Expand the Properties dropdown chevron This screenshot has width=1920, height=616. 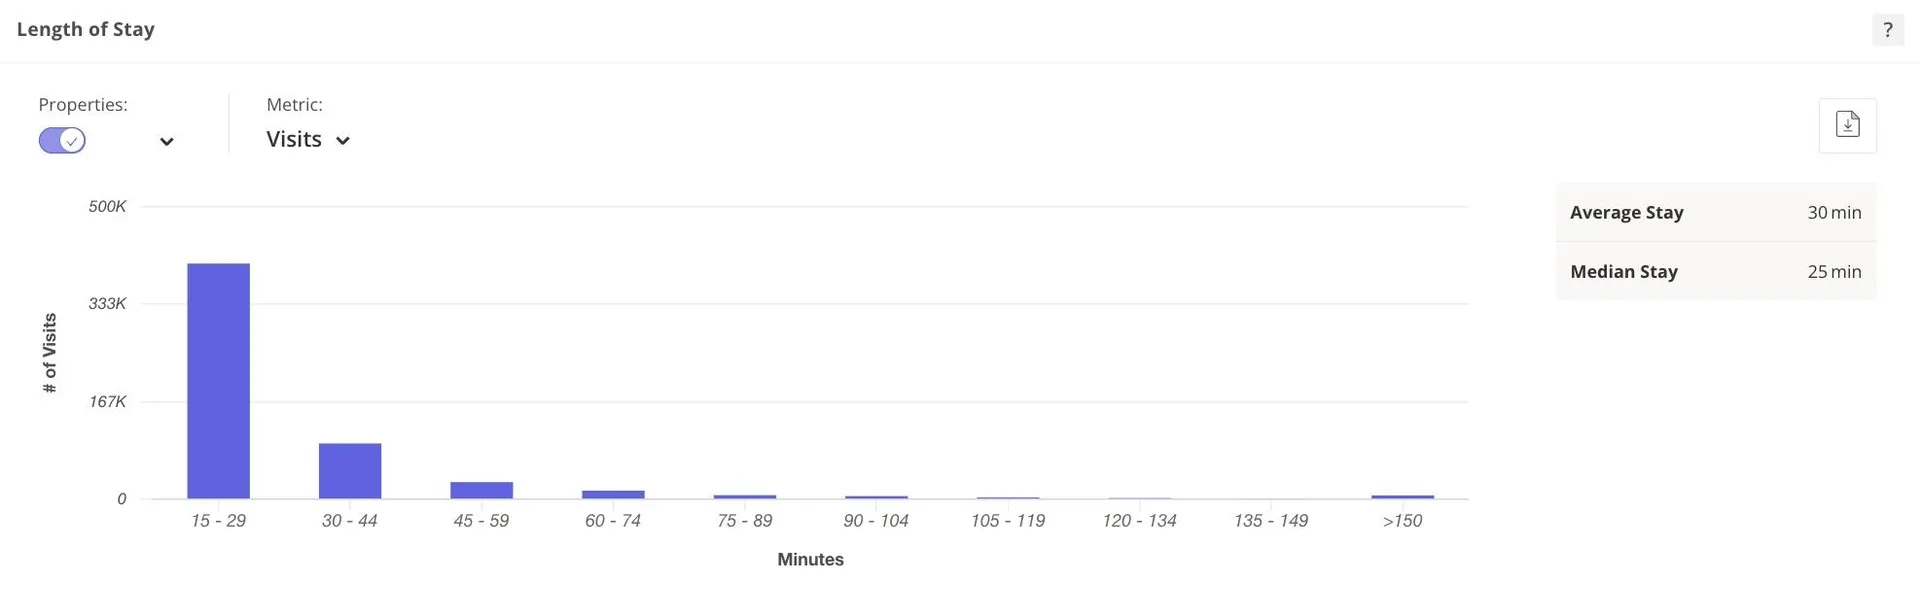click(167, 141)
